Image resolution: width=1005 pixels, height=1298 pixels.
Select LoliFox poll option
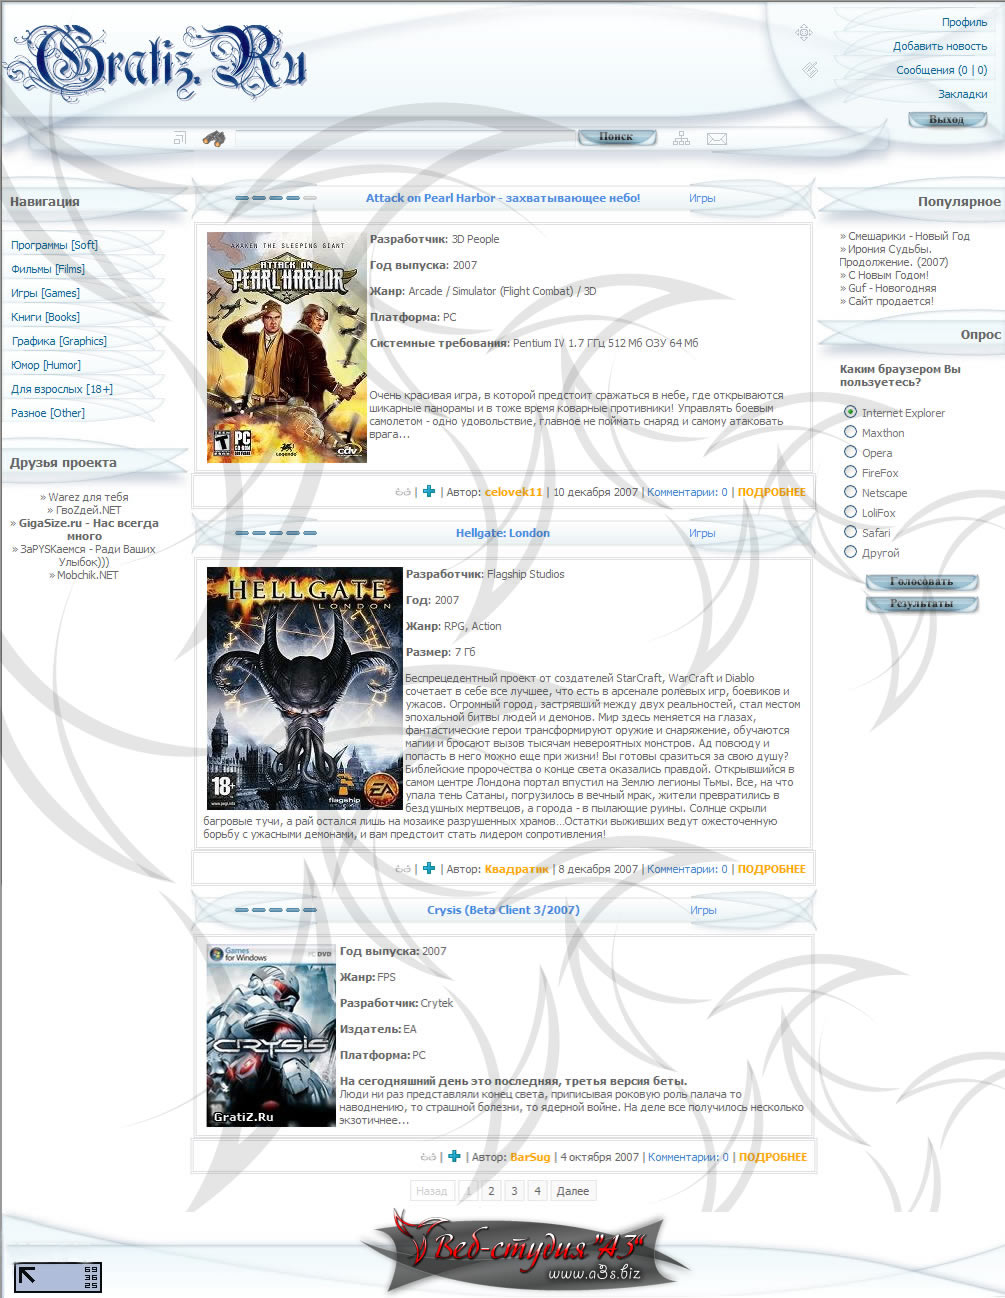(x=850, y=512)
